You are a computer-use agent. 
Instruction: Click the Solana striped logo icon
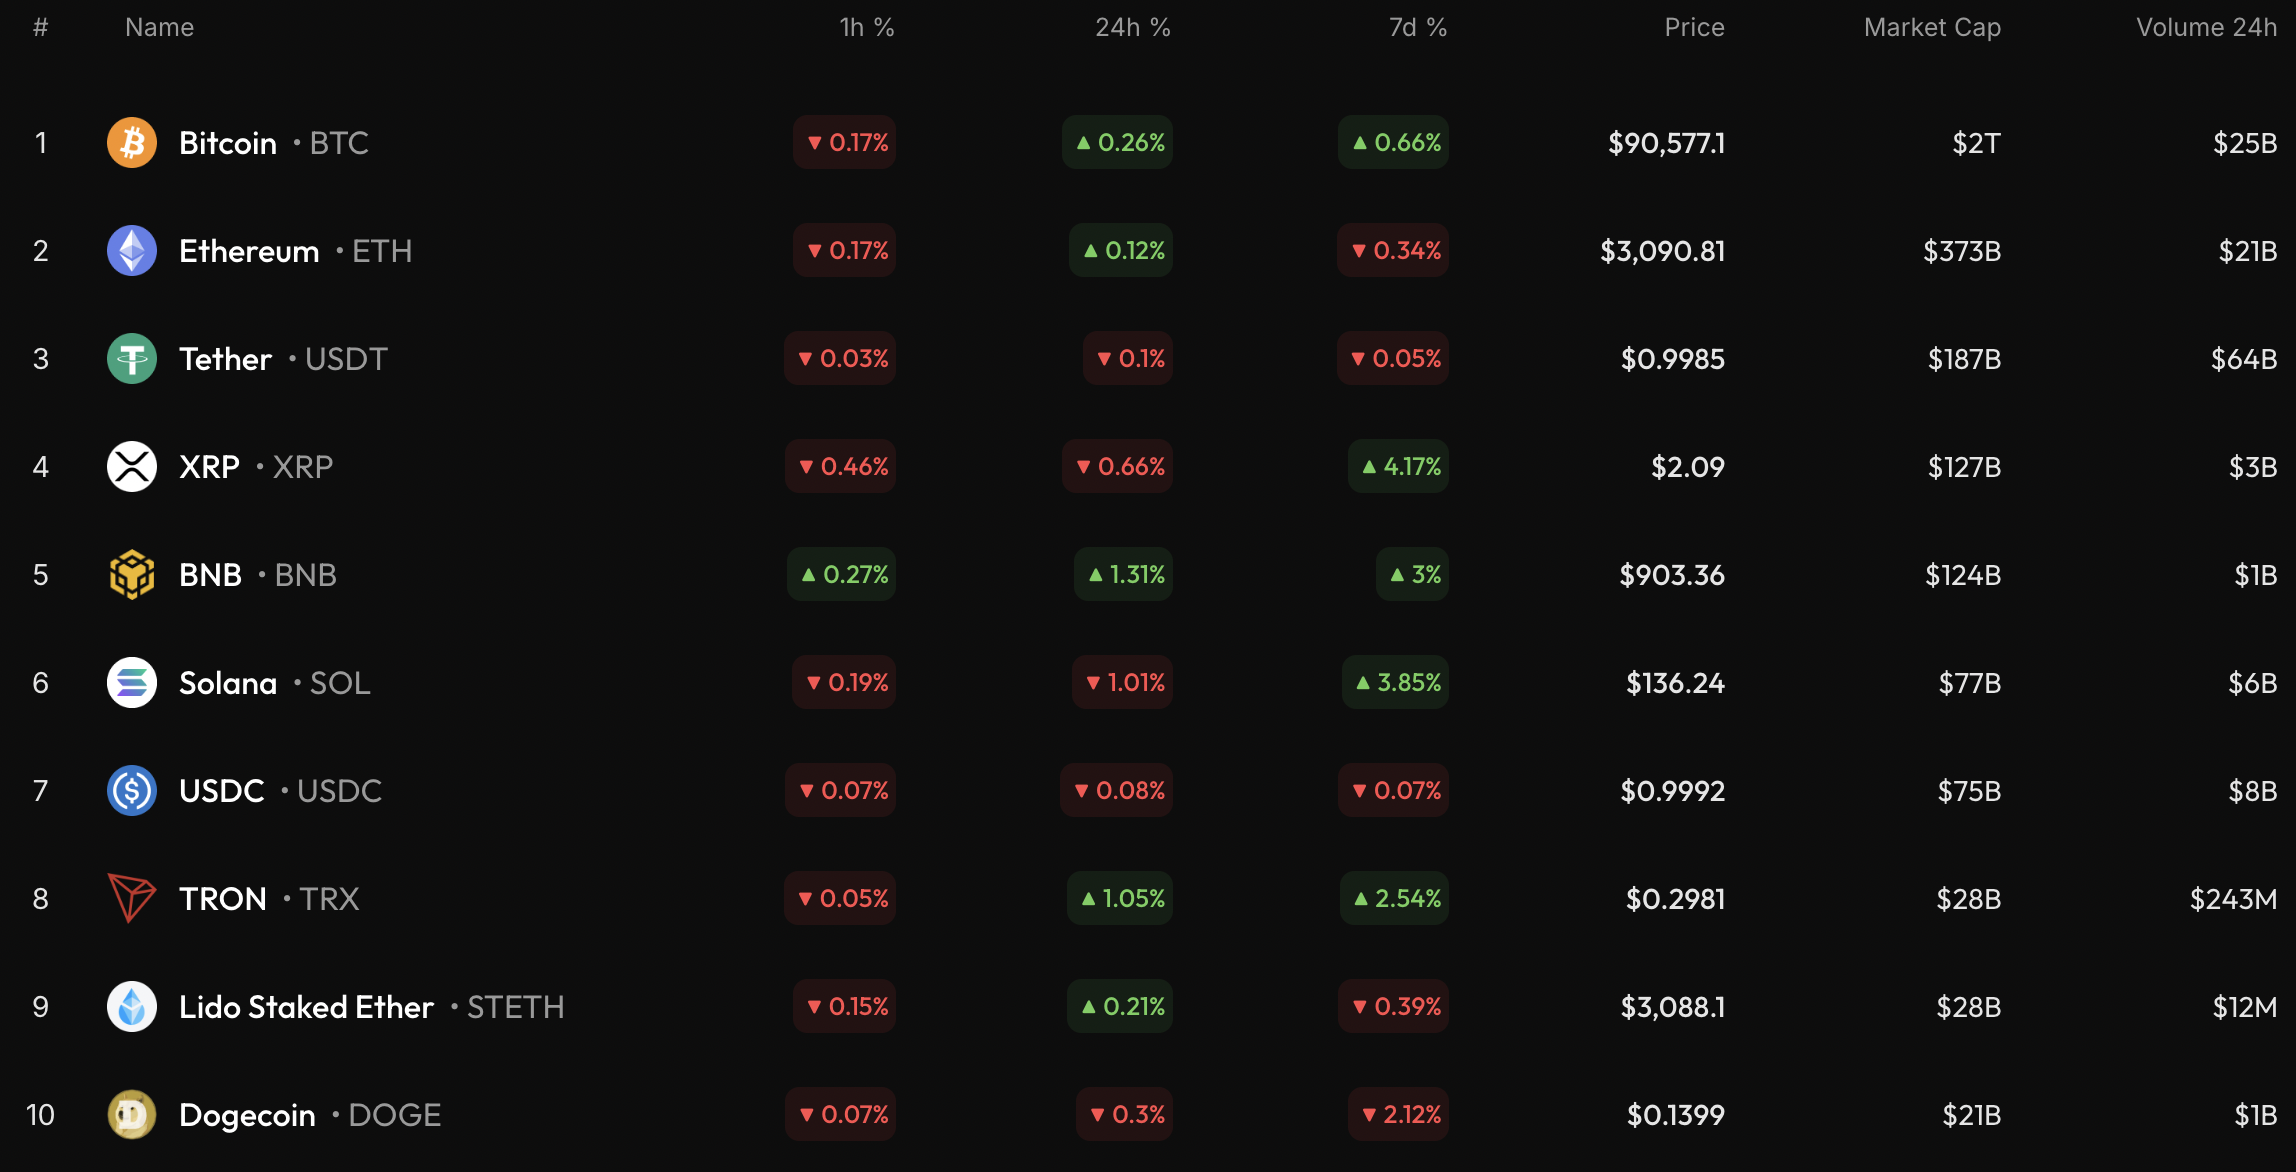[132, 683]
